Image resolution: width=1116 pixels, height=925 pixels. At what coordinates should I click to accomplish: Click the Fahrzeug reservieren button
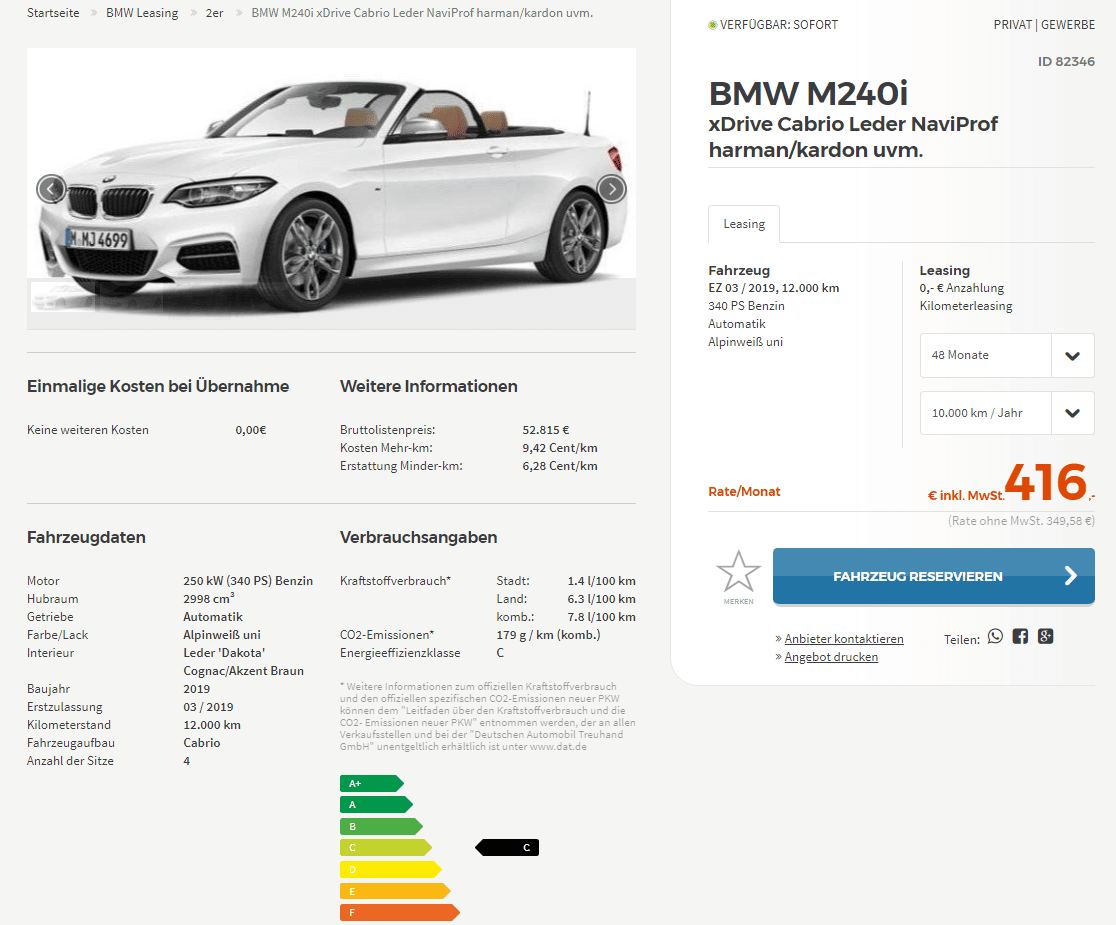pos(934,576)
